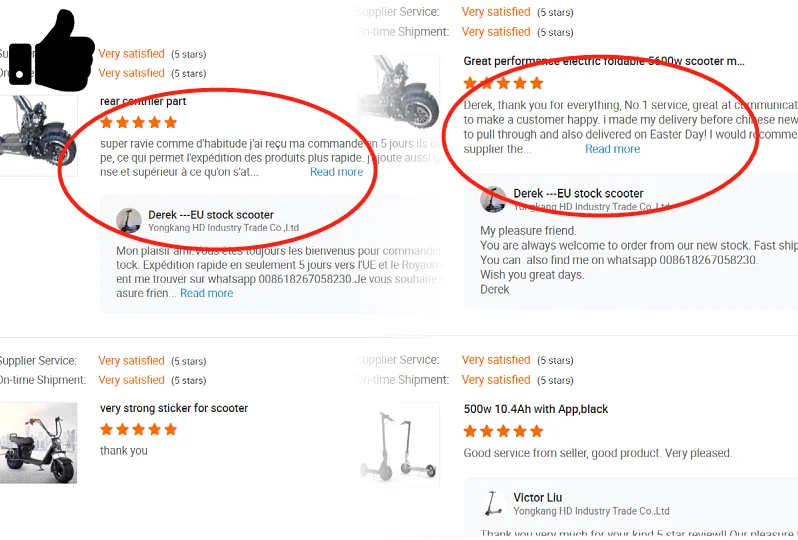Open 'Read more' in the French 'super ravie' review
798x540 pixels.
point(336,172)
